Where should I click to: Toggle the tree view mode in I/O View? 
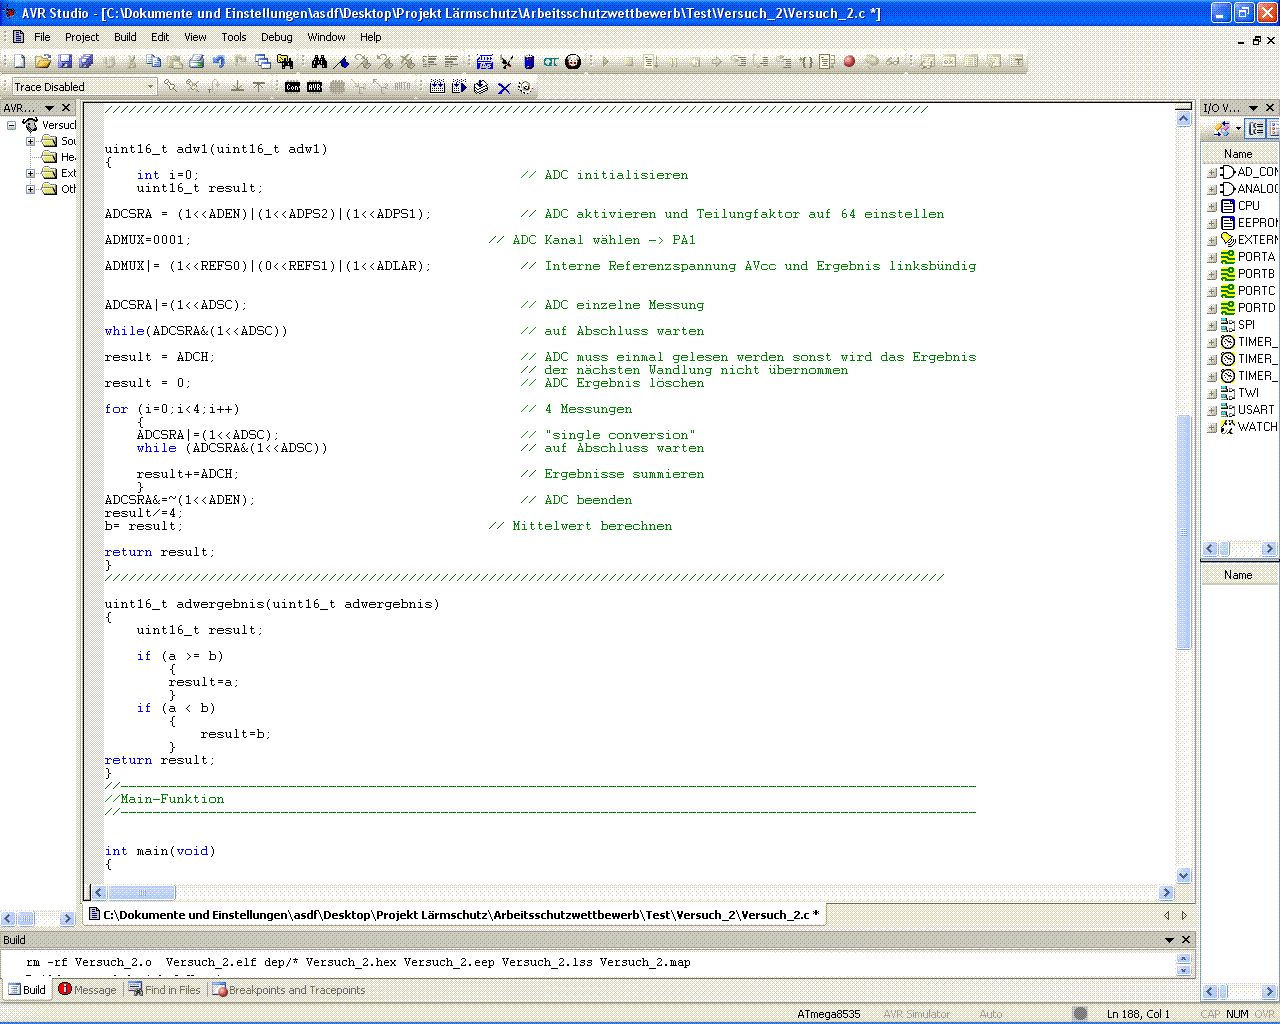(1256, 129)
